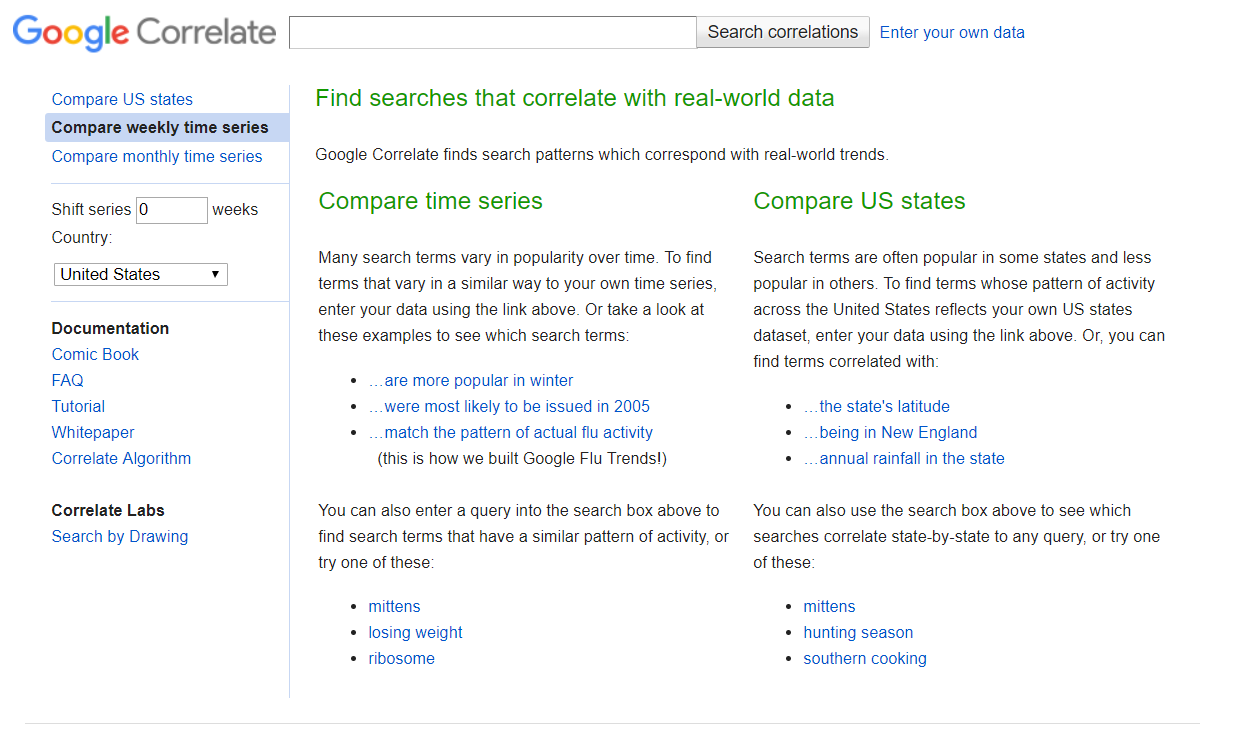1246x733 pixels.
Task: Read the Correlate Whitepaper
Action: coord(92,432)
